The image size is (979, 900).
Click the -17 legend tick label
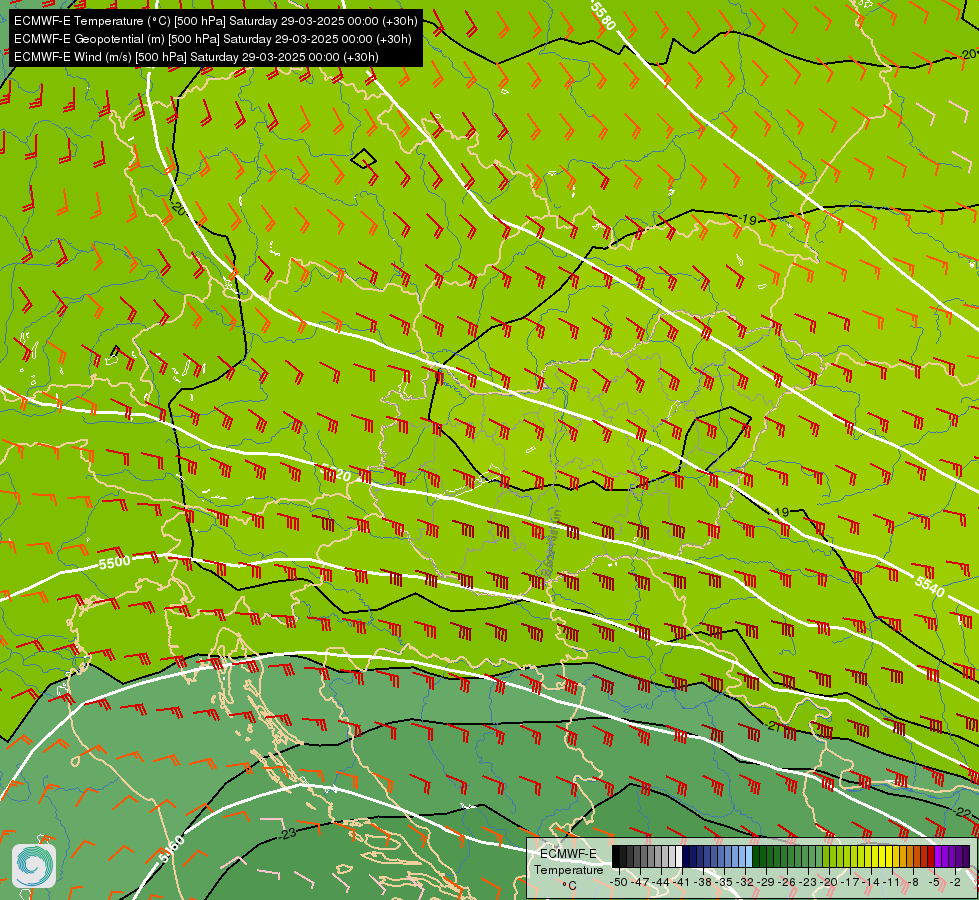click(852, 882)
